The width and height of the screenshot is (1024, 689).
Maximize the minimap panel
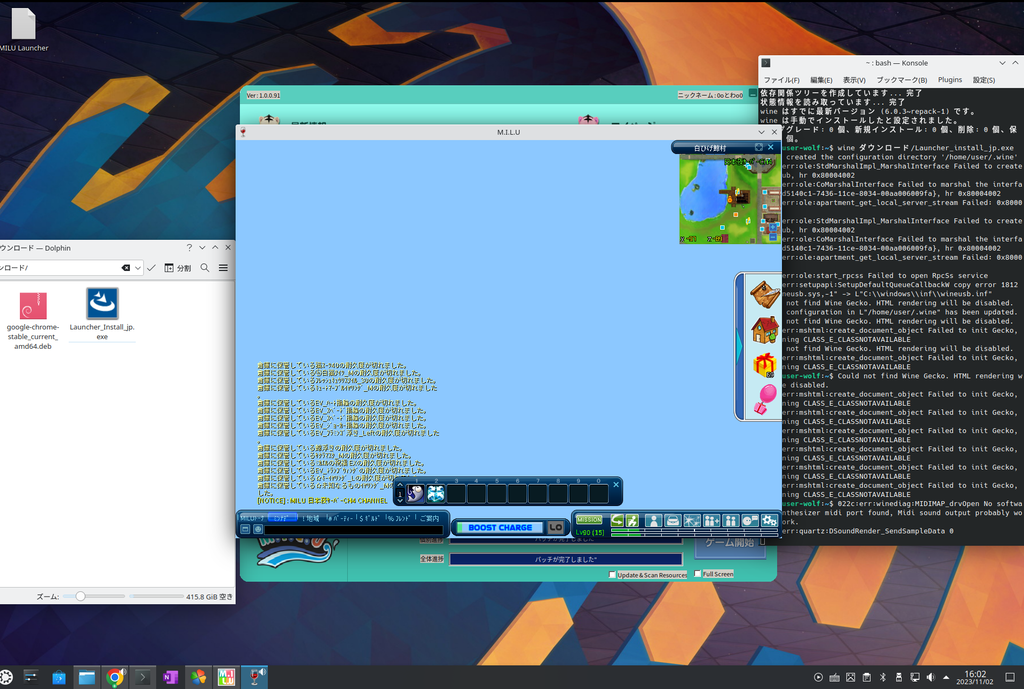[x=759, y=148]
